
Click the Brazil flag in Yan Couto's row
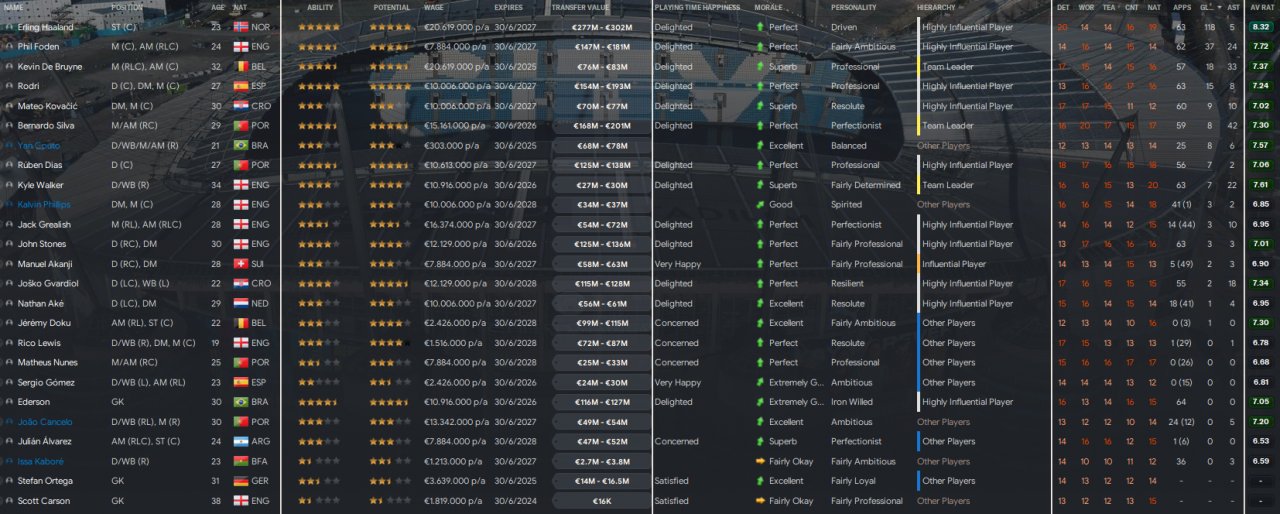(240, 146)
